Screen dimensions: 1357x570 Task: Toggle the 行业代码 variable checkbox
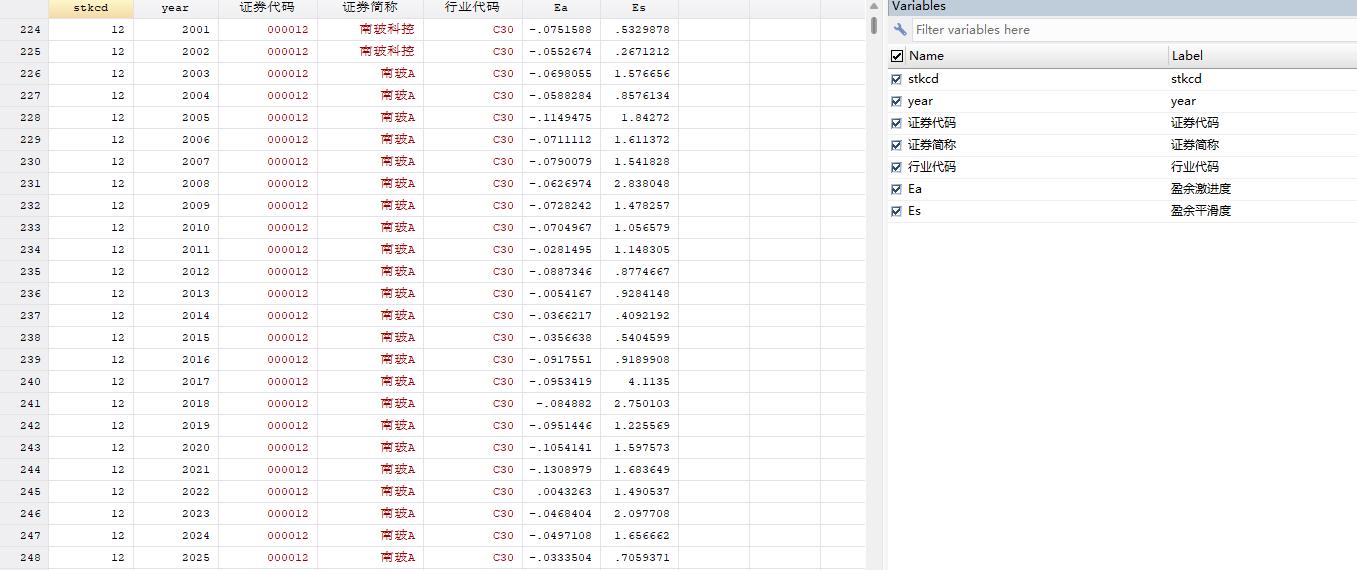tap(896, 167)
